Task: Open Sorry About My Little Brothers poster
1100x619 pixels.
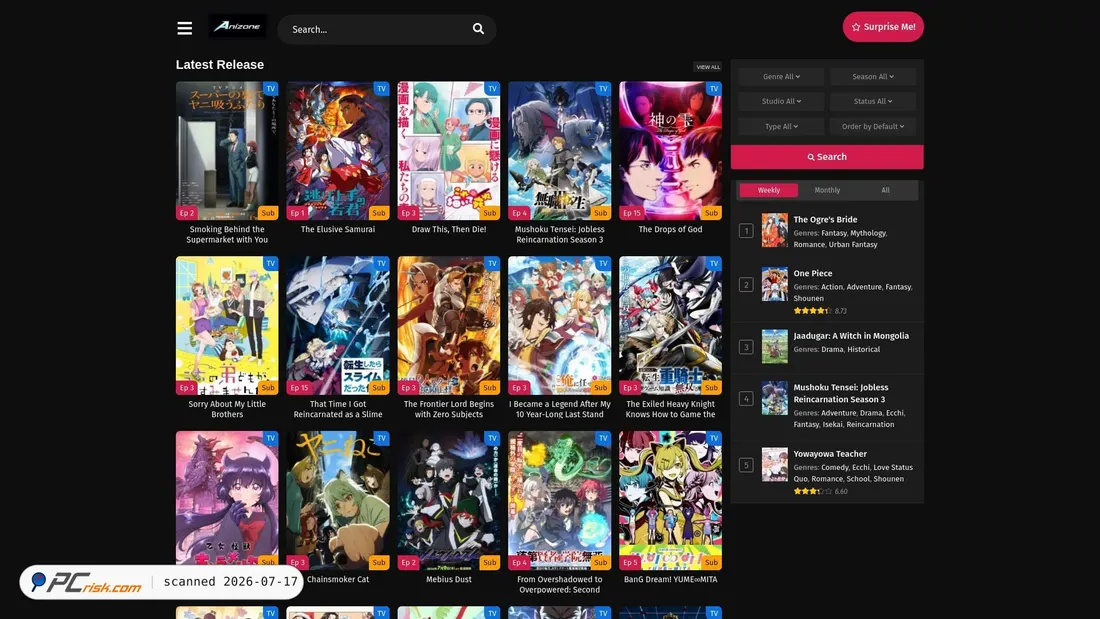Action: click(x=227, y=326)
